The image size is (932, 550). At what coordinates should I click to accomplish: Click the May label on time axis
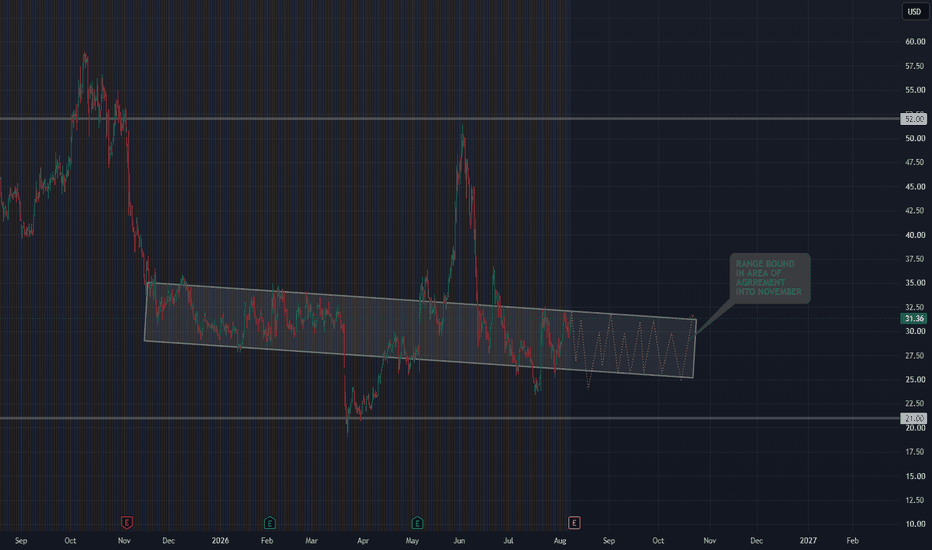(413, 540)
